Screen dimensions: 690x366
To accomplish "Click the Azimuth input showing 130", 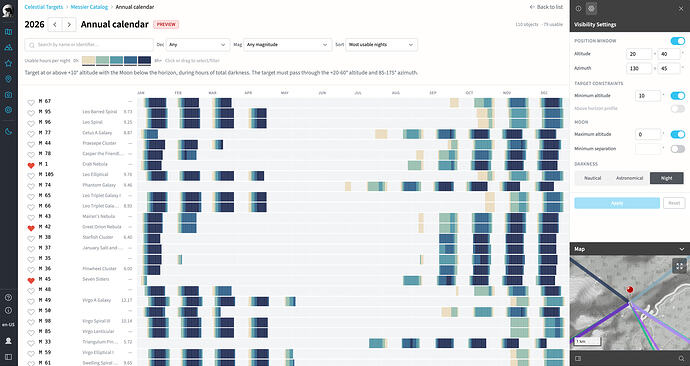I will [x=639, y=68].
